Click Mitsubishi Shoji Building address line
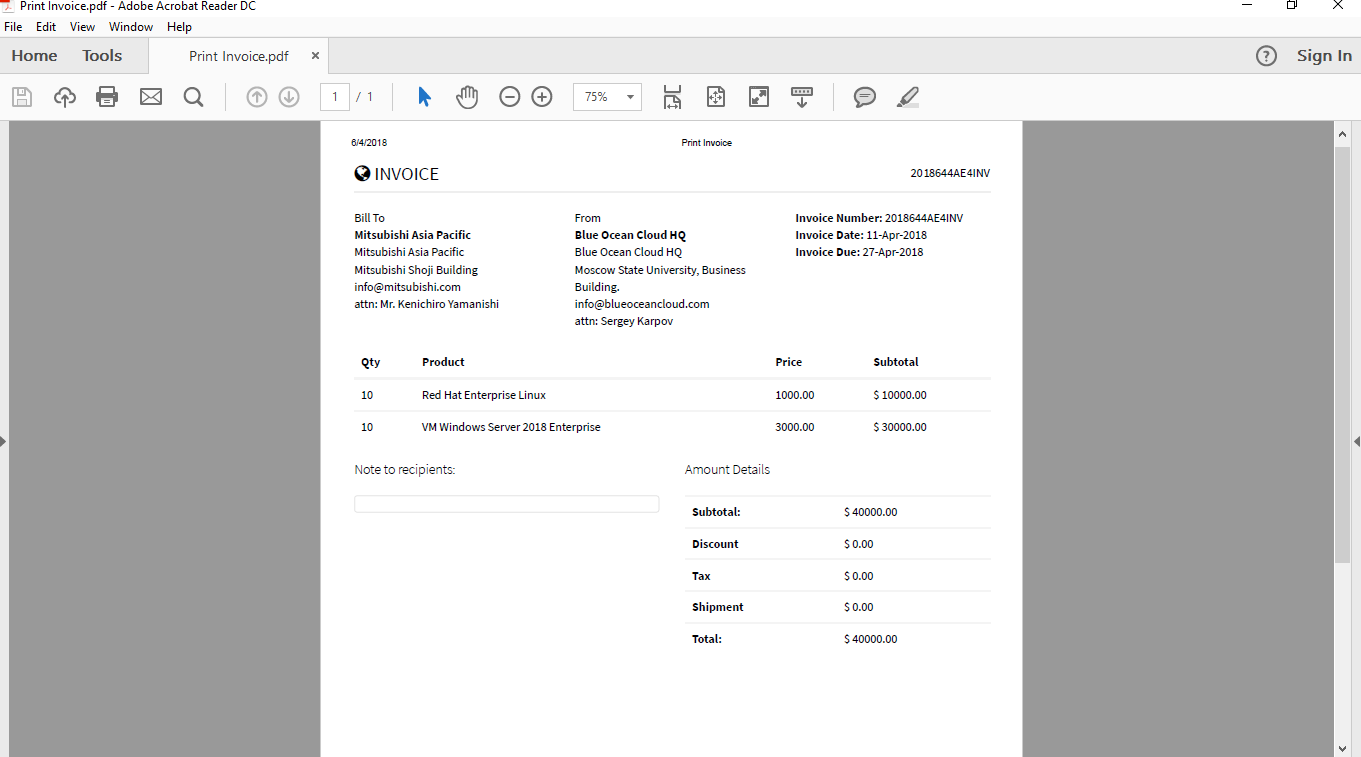 (416, 270)
